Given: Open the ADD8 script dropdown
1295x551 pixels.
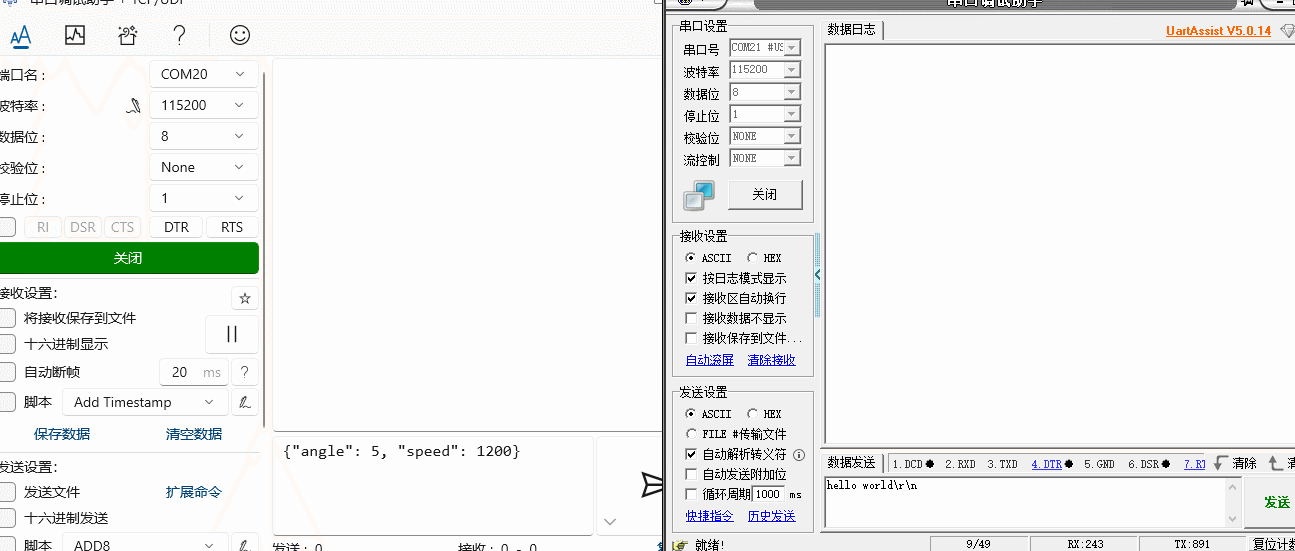Looking at the screenshot, I should pyautogui.click(x=144, y=545).
